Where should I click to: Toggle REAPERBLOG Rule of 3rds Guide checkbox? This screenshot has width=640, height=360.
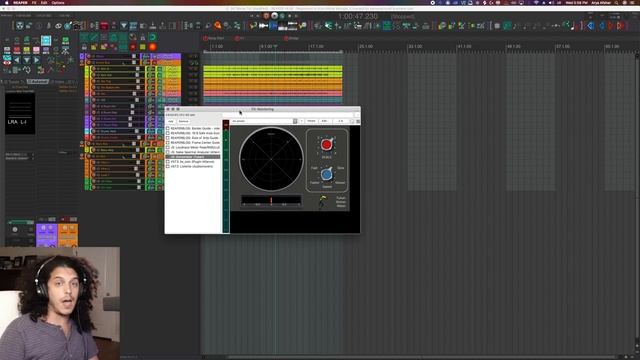coord(168,138)
